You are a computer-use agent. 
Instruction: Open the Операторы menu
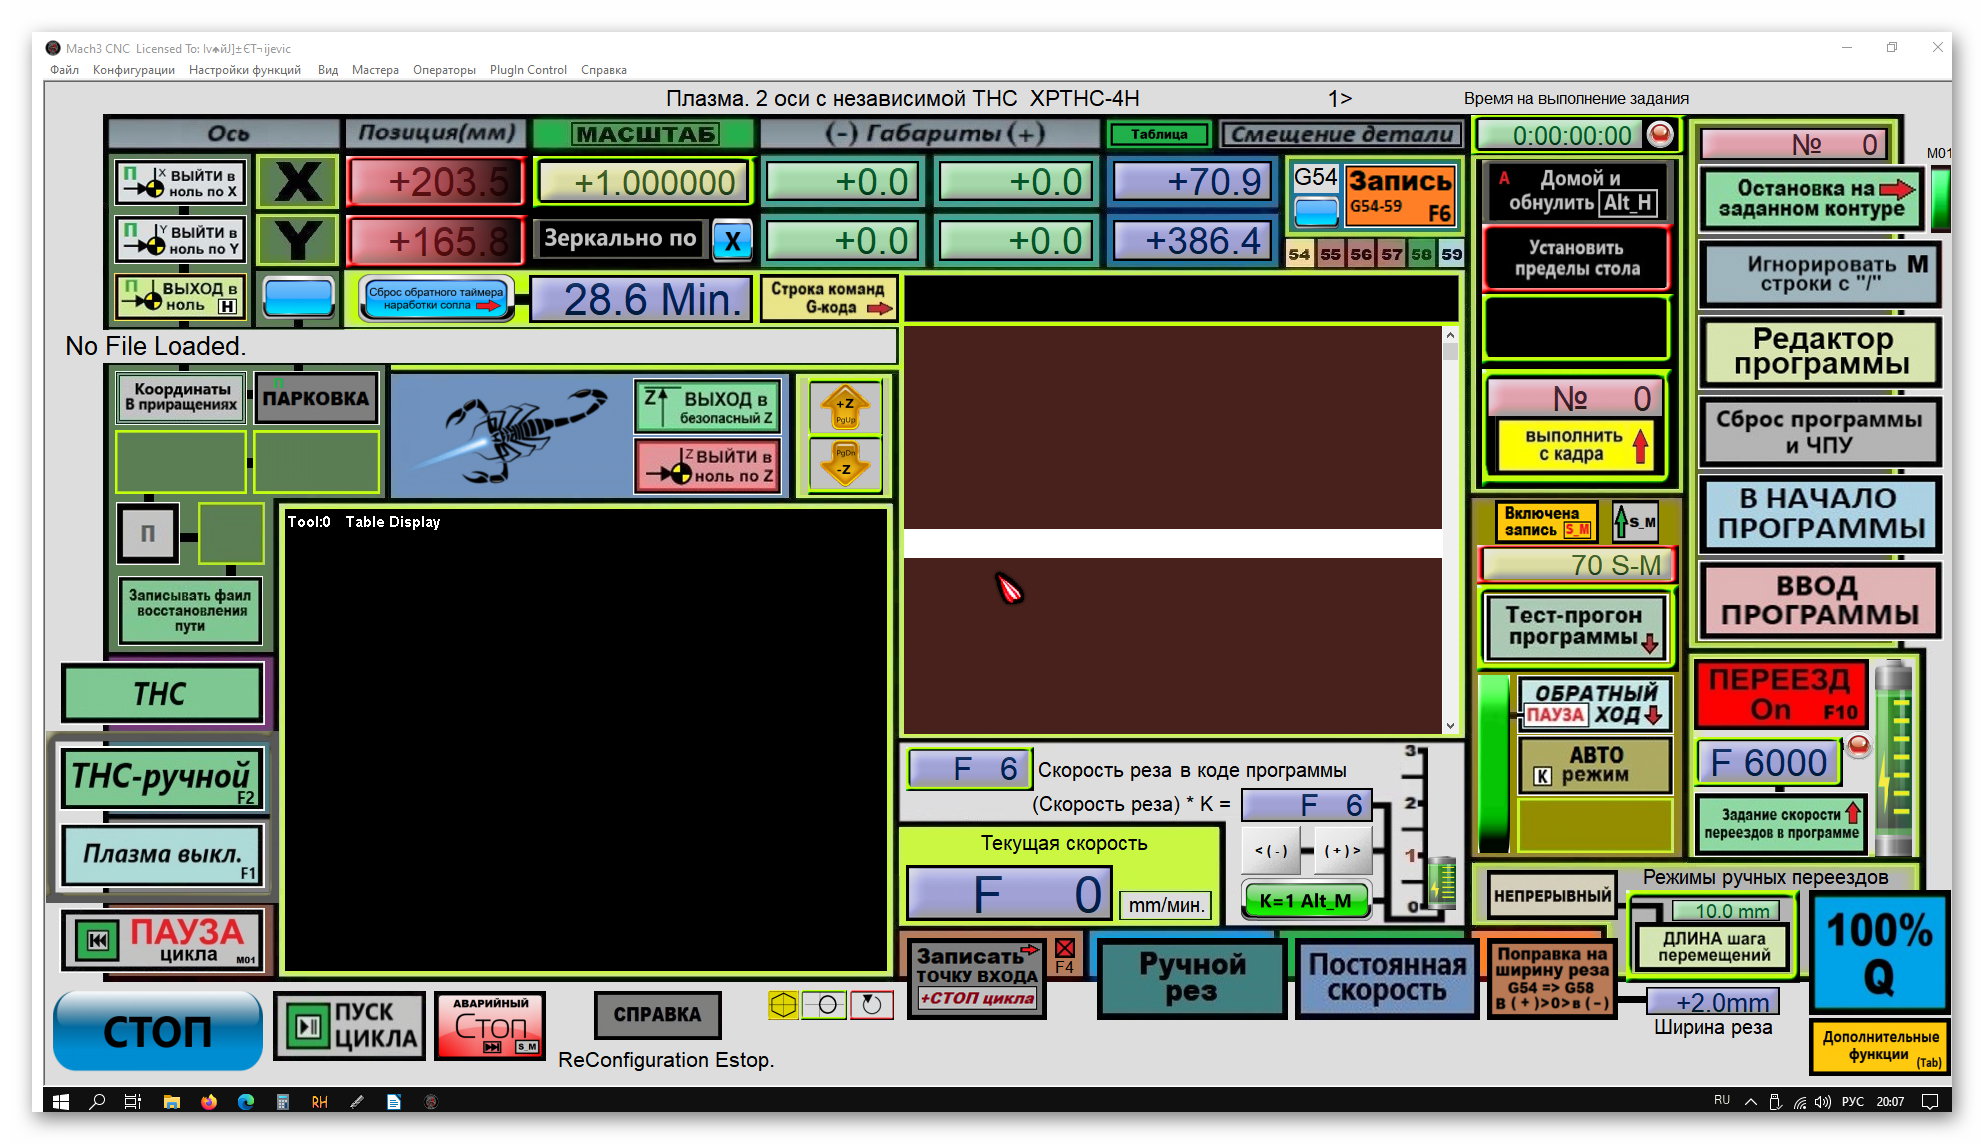(x=444, y=70)
